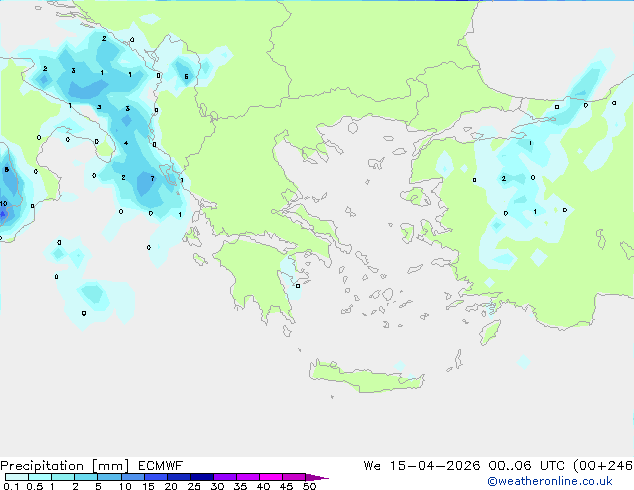Click the "4" precipitation value on the map
The width and height of the screenshot is (634, 490).
coord(126,143)
